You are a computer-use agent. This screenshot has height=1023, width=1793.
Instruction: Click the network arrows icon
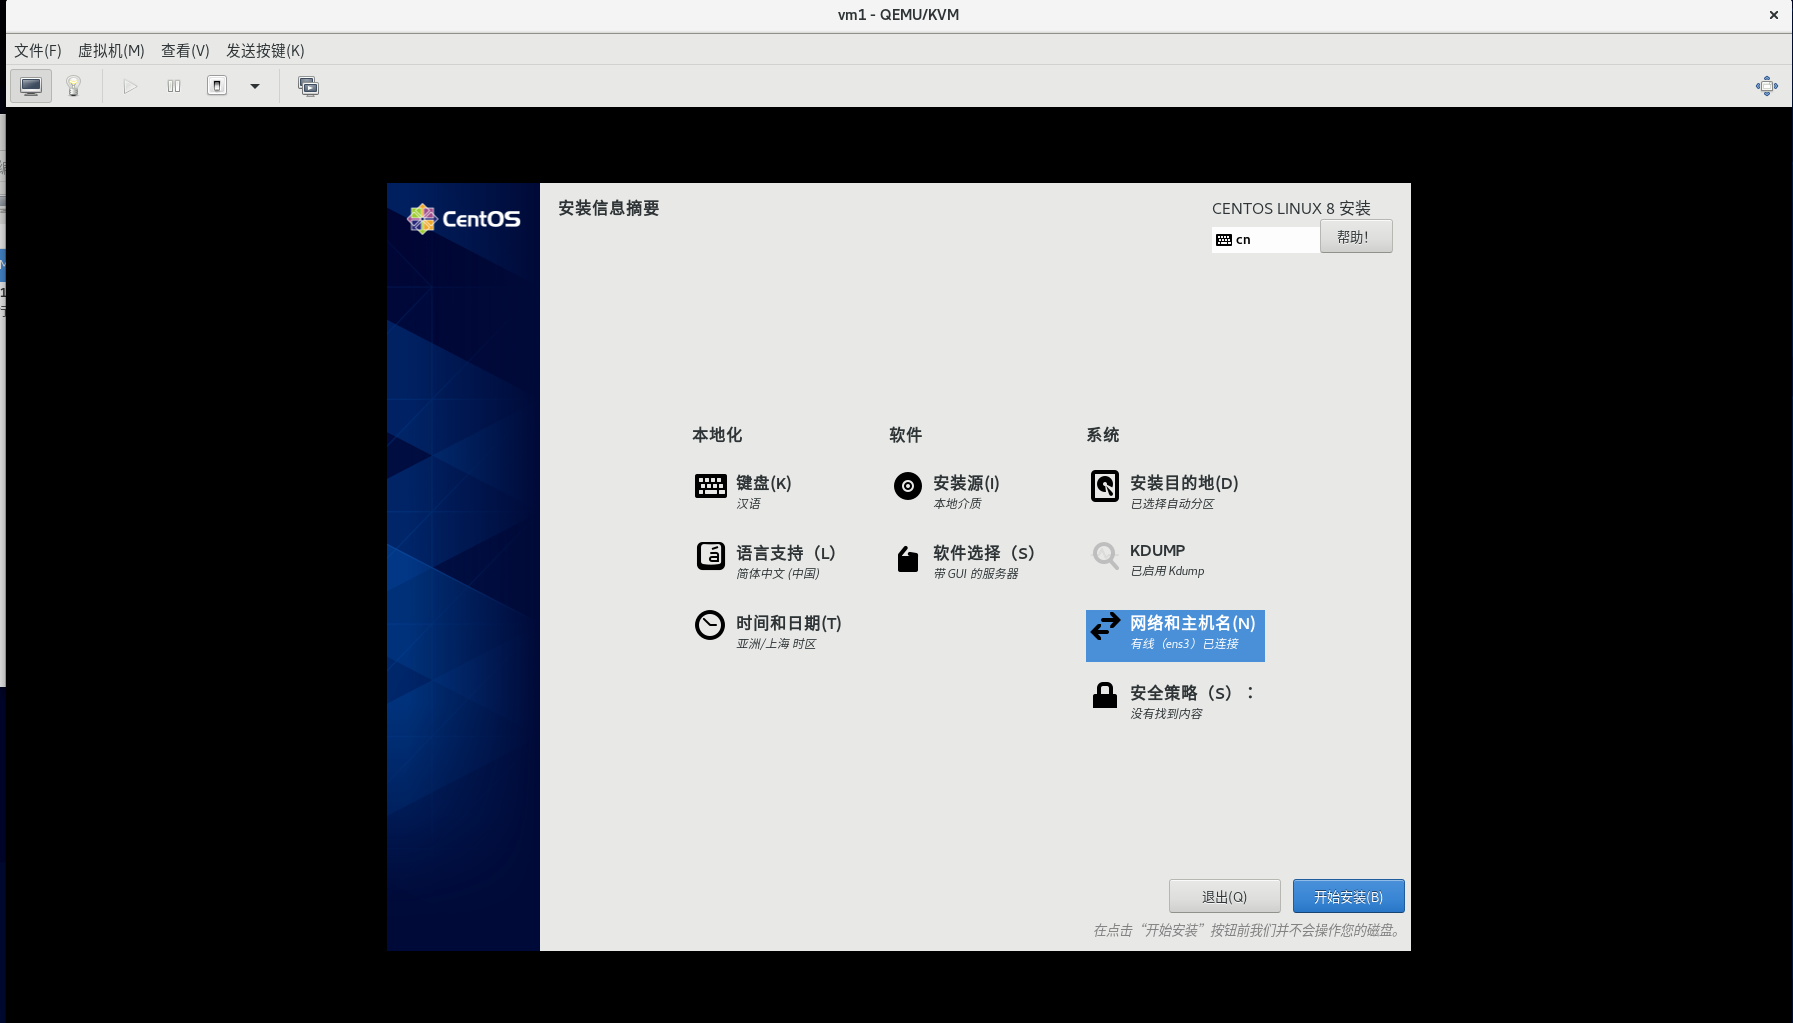coord(1105,627)
